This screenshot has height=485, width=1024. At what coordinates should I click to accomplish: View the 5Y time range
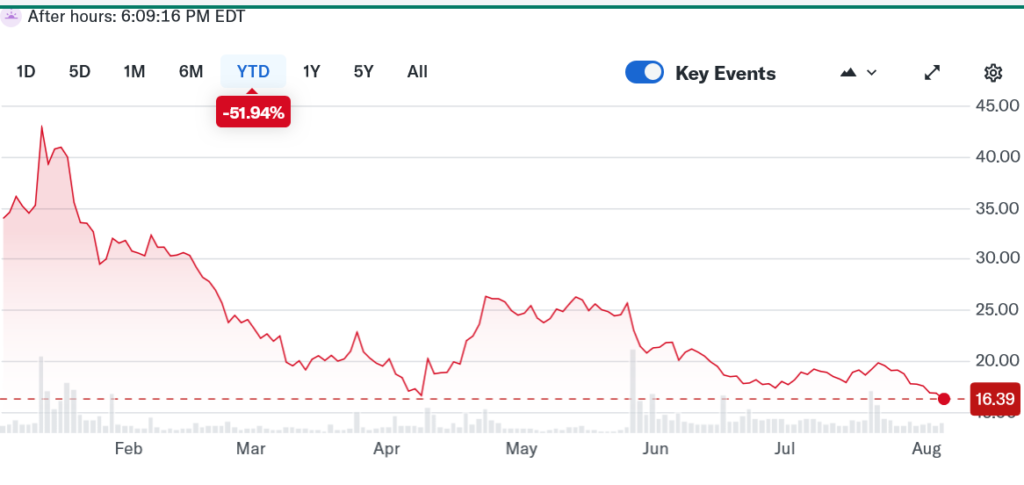tap(364, 71)
